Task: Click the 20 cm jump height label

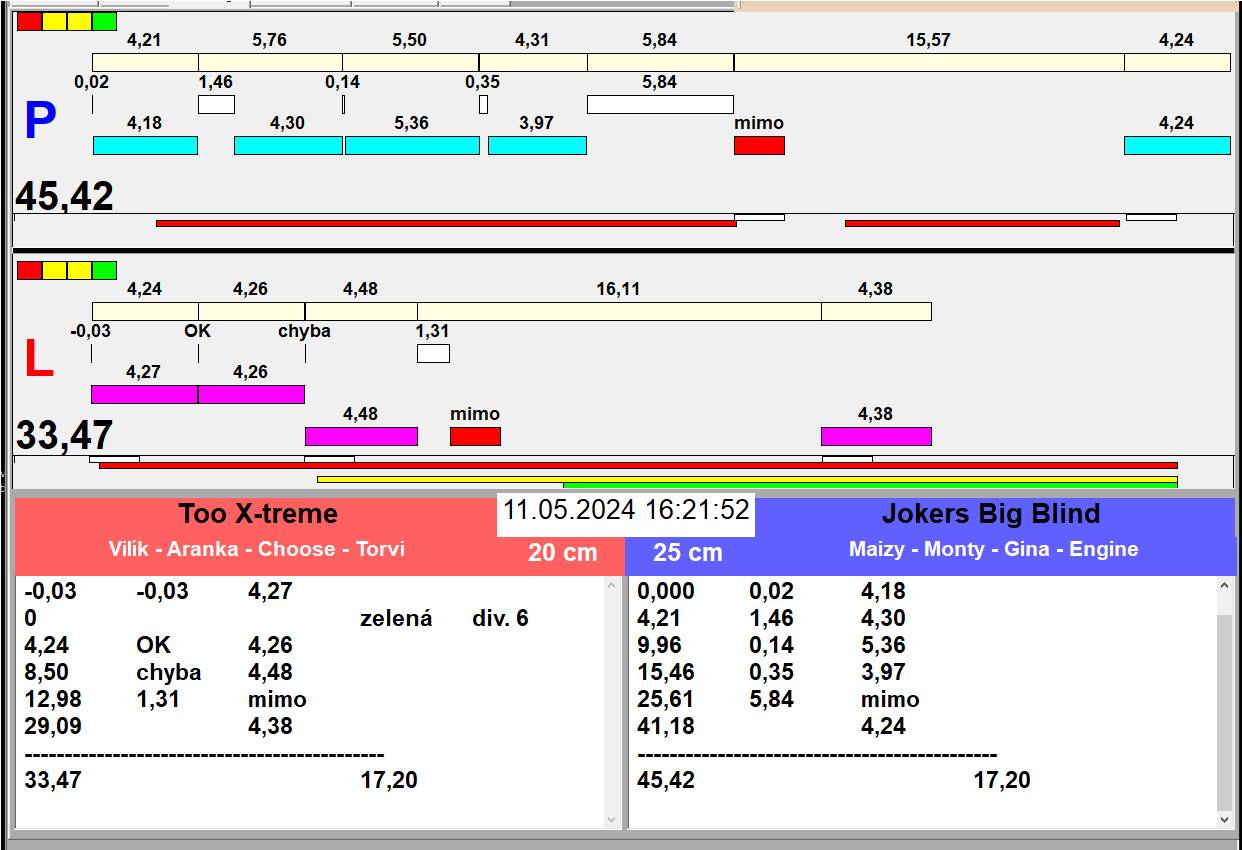Action: pyautogui.click(x=562, y=552)
